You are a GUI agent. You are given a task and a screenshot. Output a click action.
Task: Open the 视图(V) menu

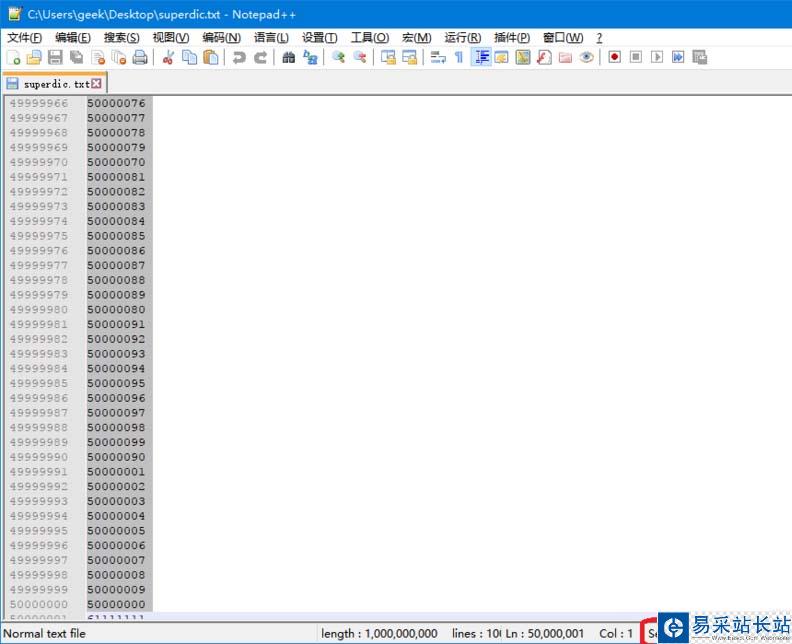(x=171, y=37)
